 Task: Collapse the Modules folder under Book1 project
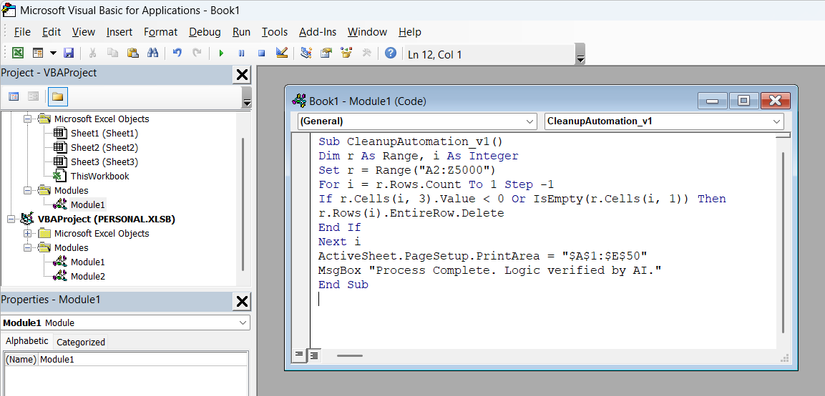pyautogui.click(x=27, y=190)
